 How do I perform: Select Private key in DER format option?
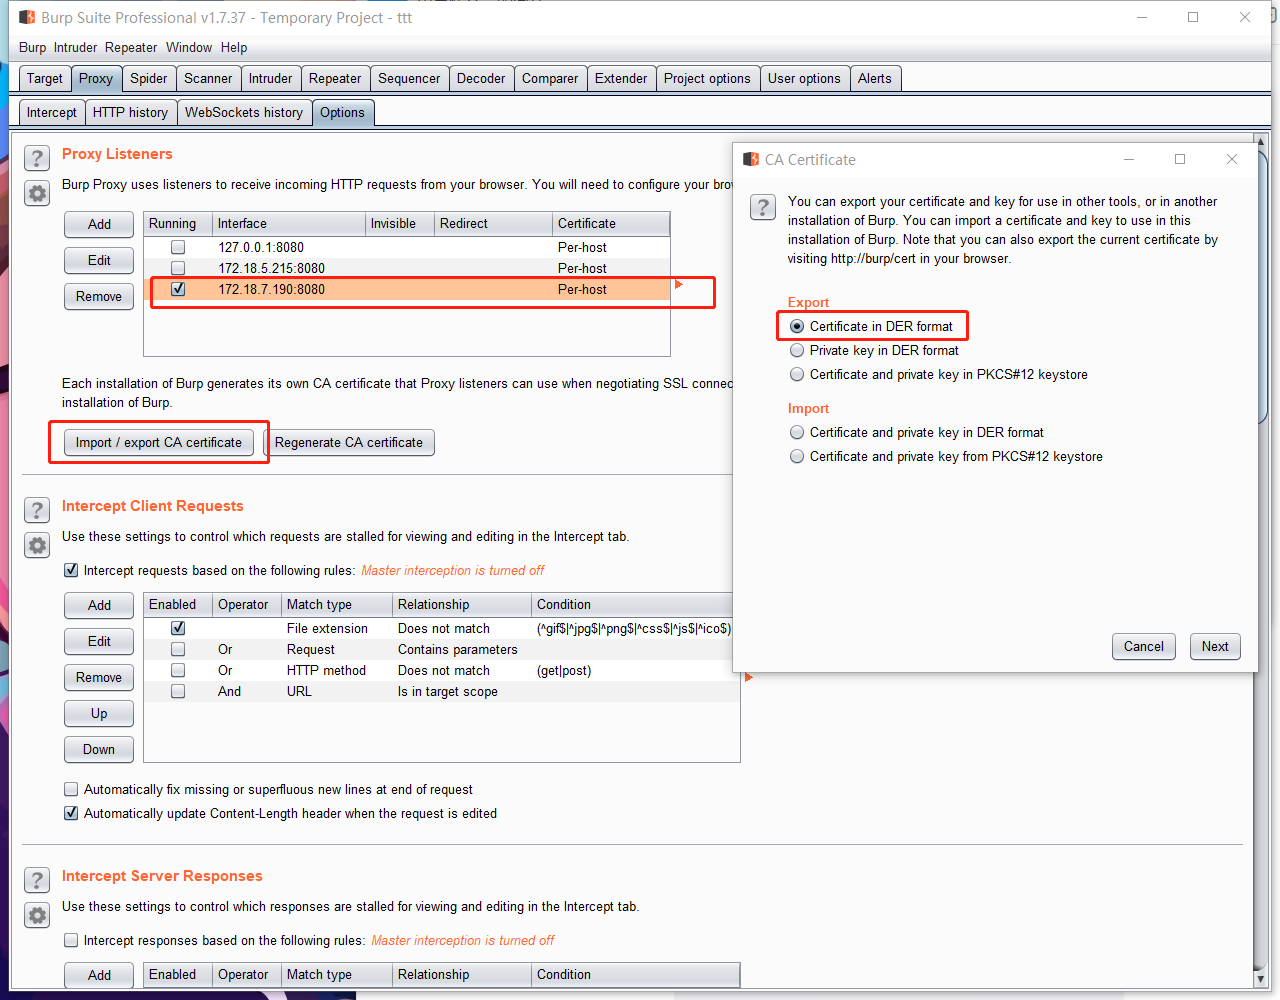(797, 350)
